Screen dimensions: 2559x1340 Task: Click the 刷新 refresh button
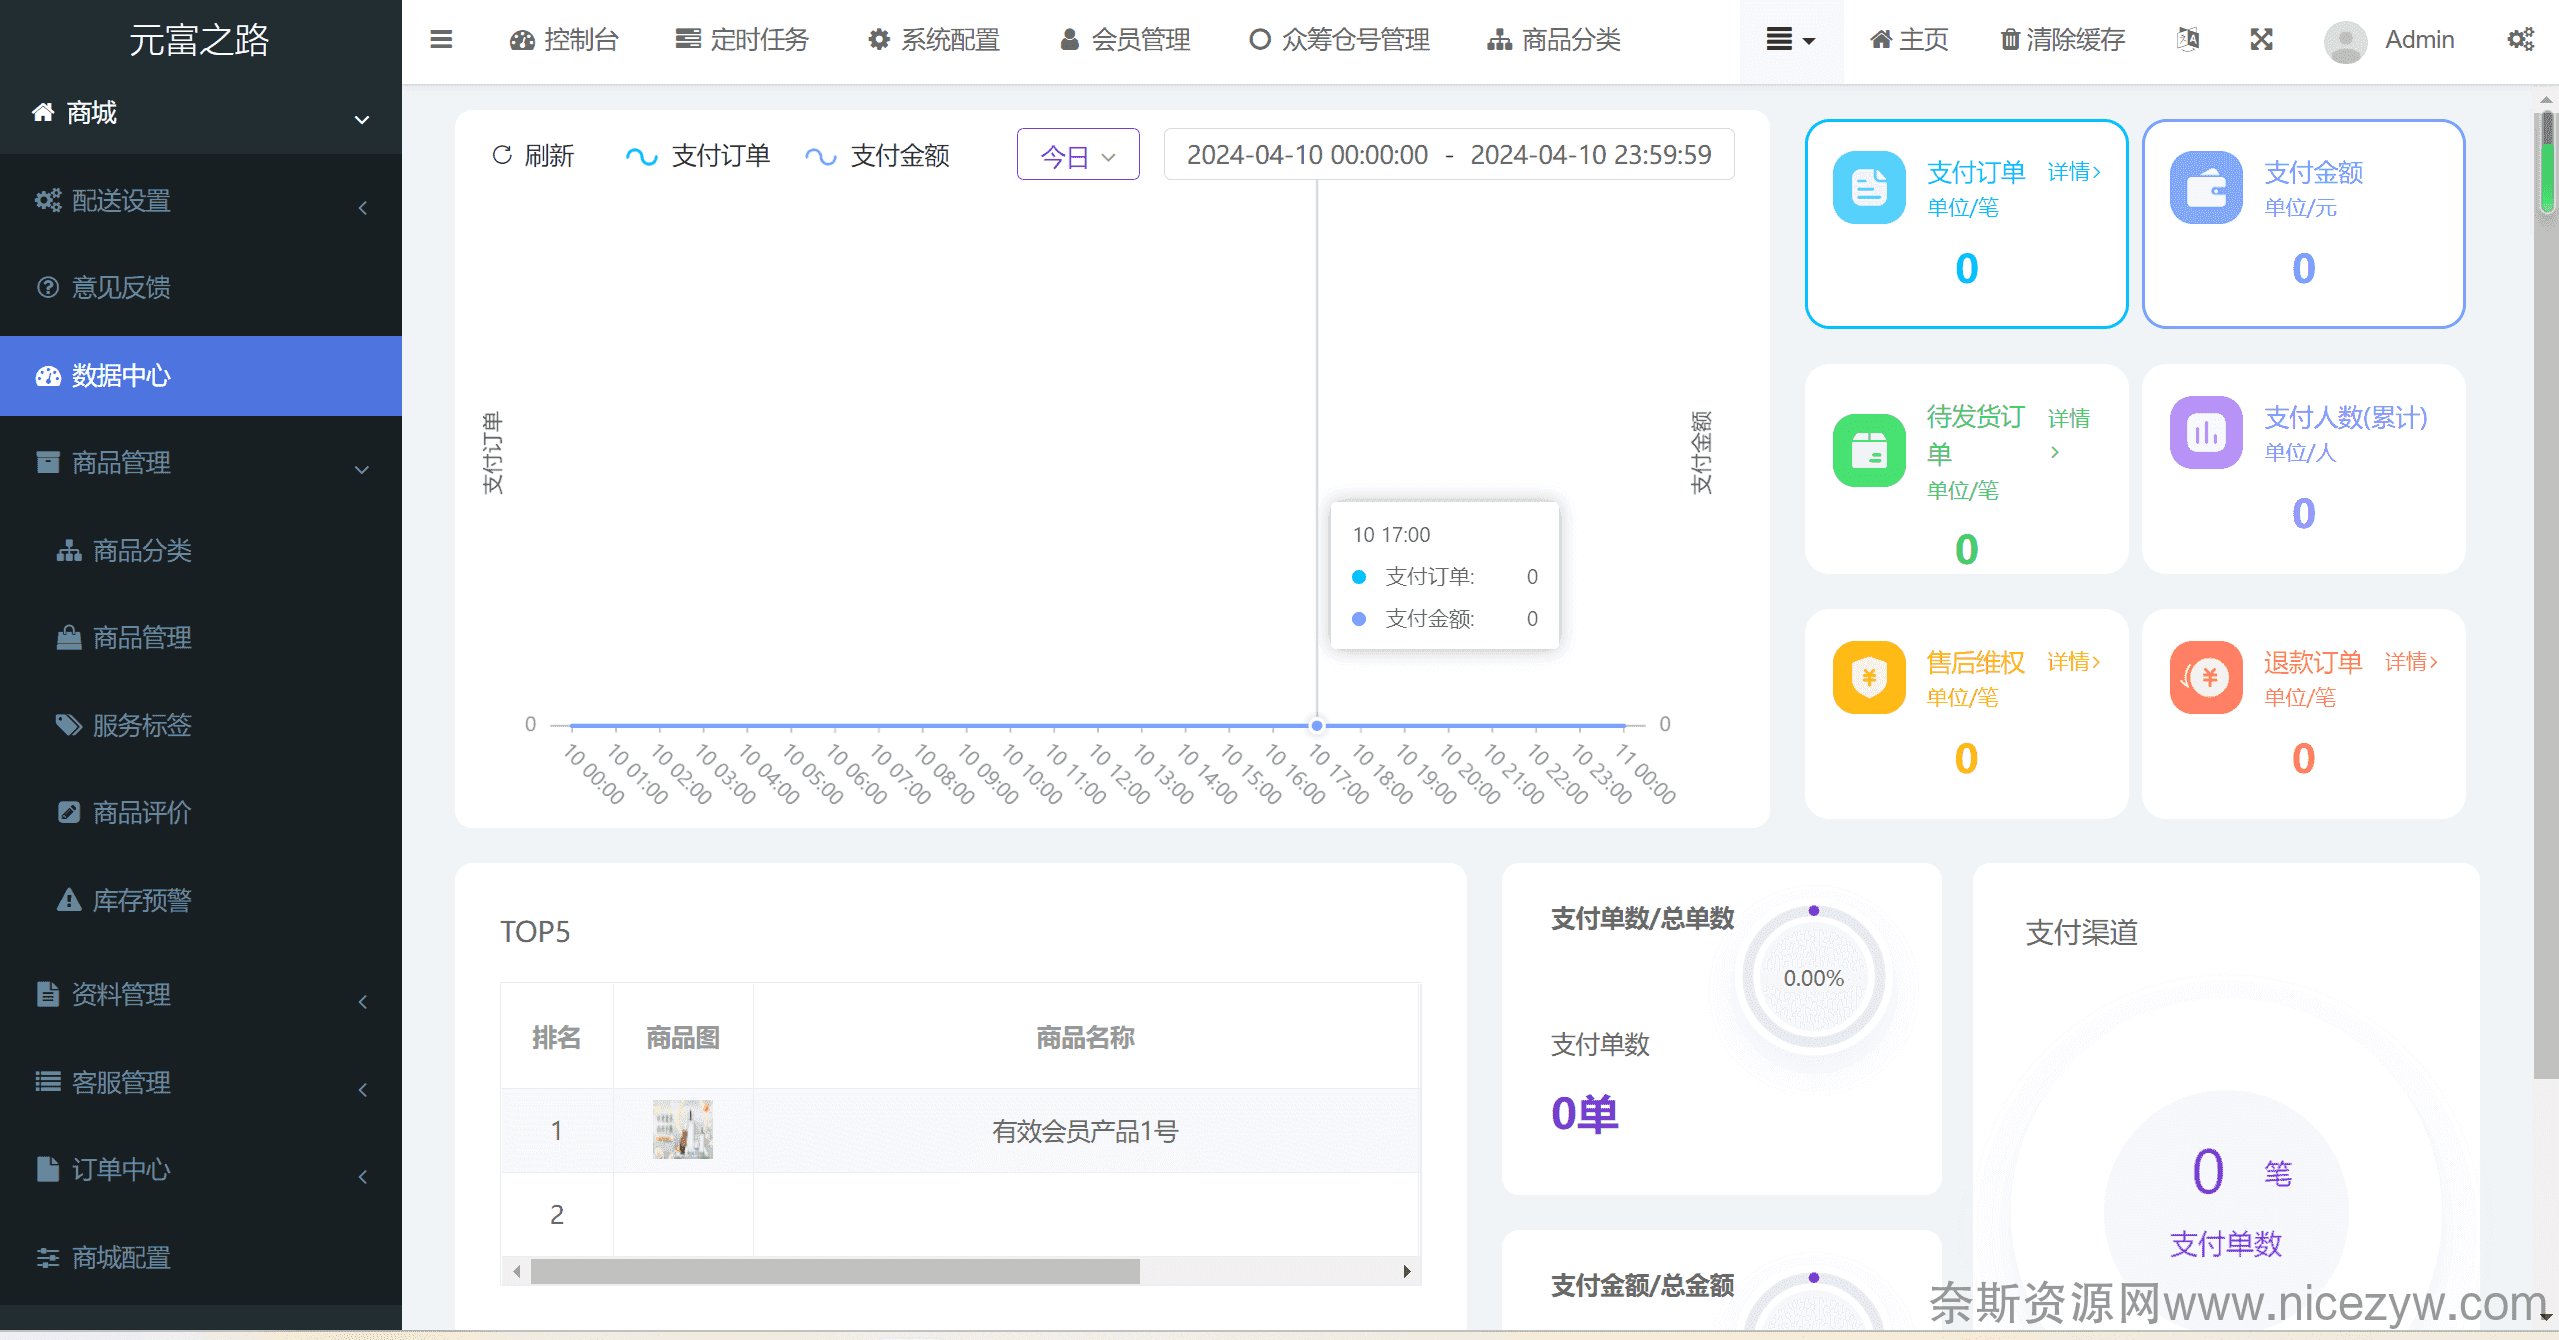(533, 156)
